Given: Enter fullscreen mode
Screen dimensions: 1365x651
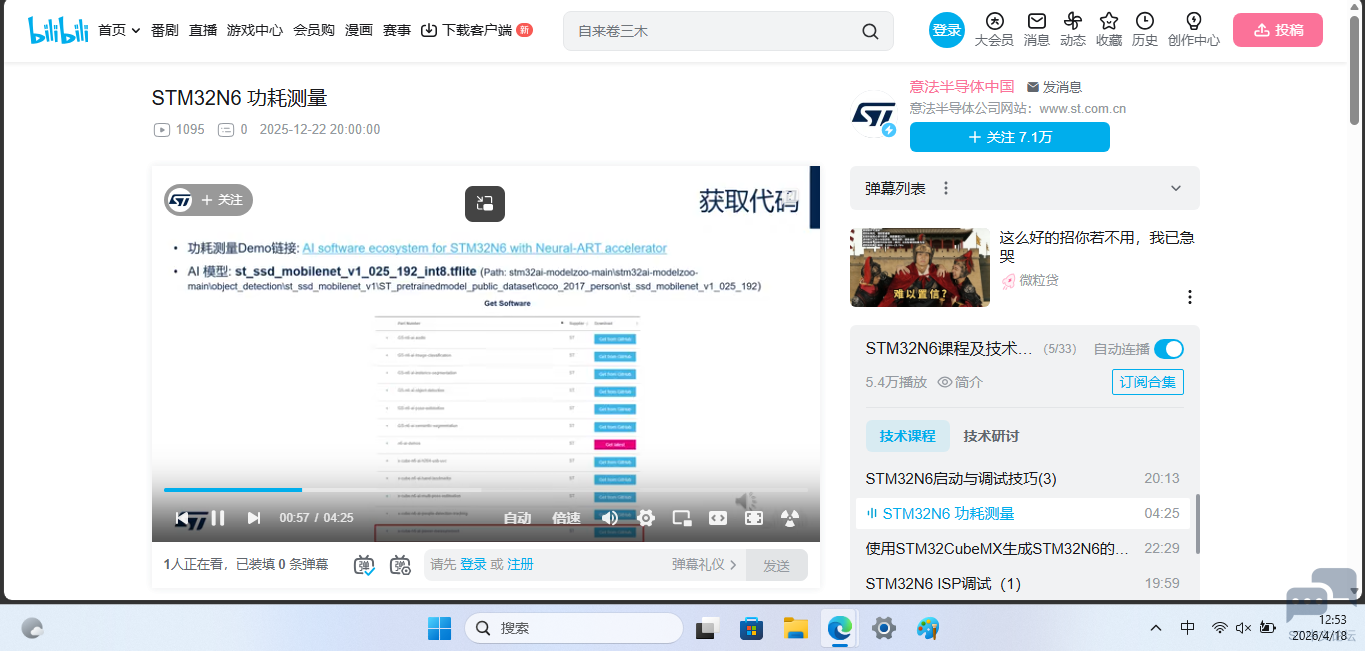Looking at the screenshot, I should (x=753, y=518).
